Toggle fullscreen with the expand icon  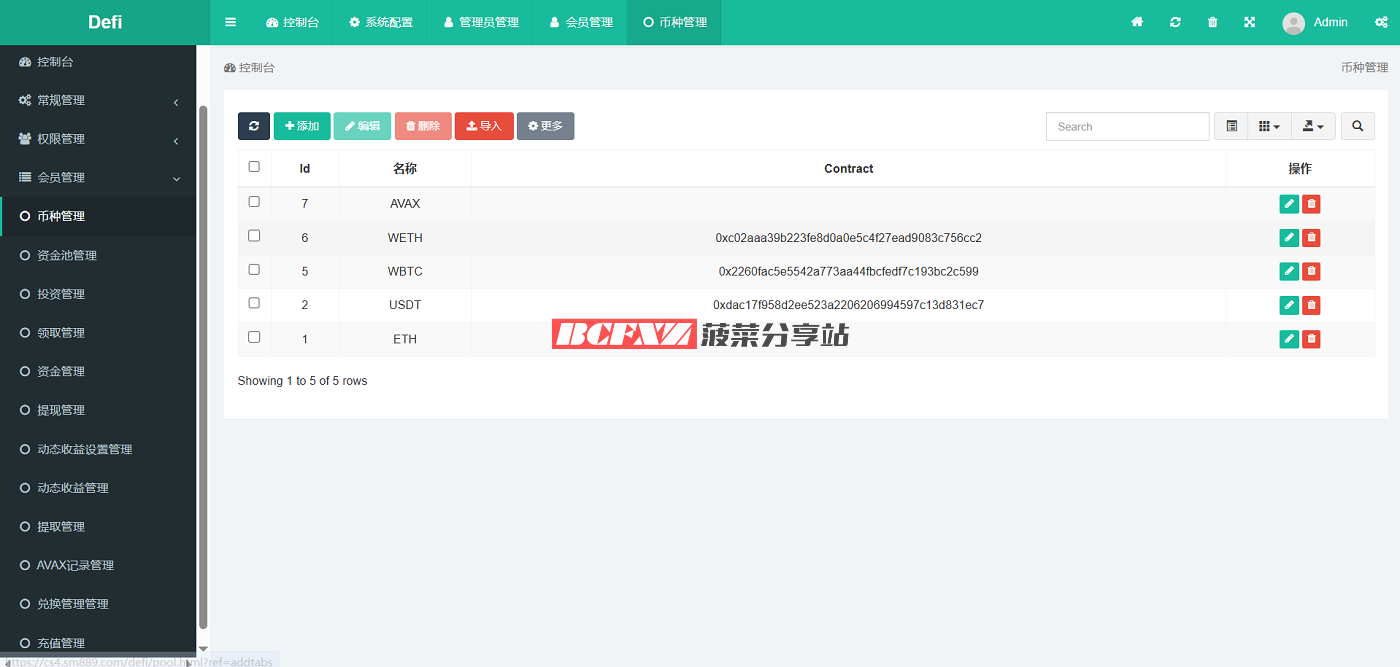point(1249,22)
